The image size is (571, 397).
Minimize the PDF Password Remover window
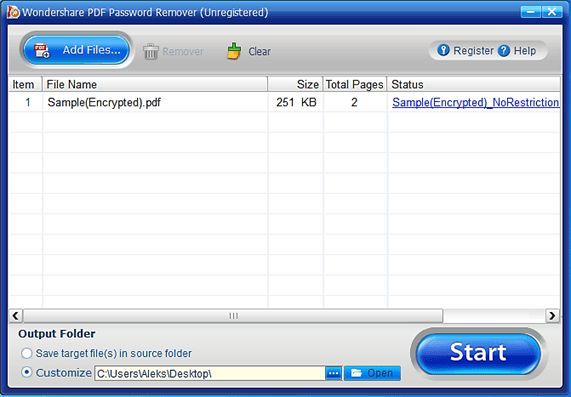(530, 12)
